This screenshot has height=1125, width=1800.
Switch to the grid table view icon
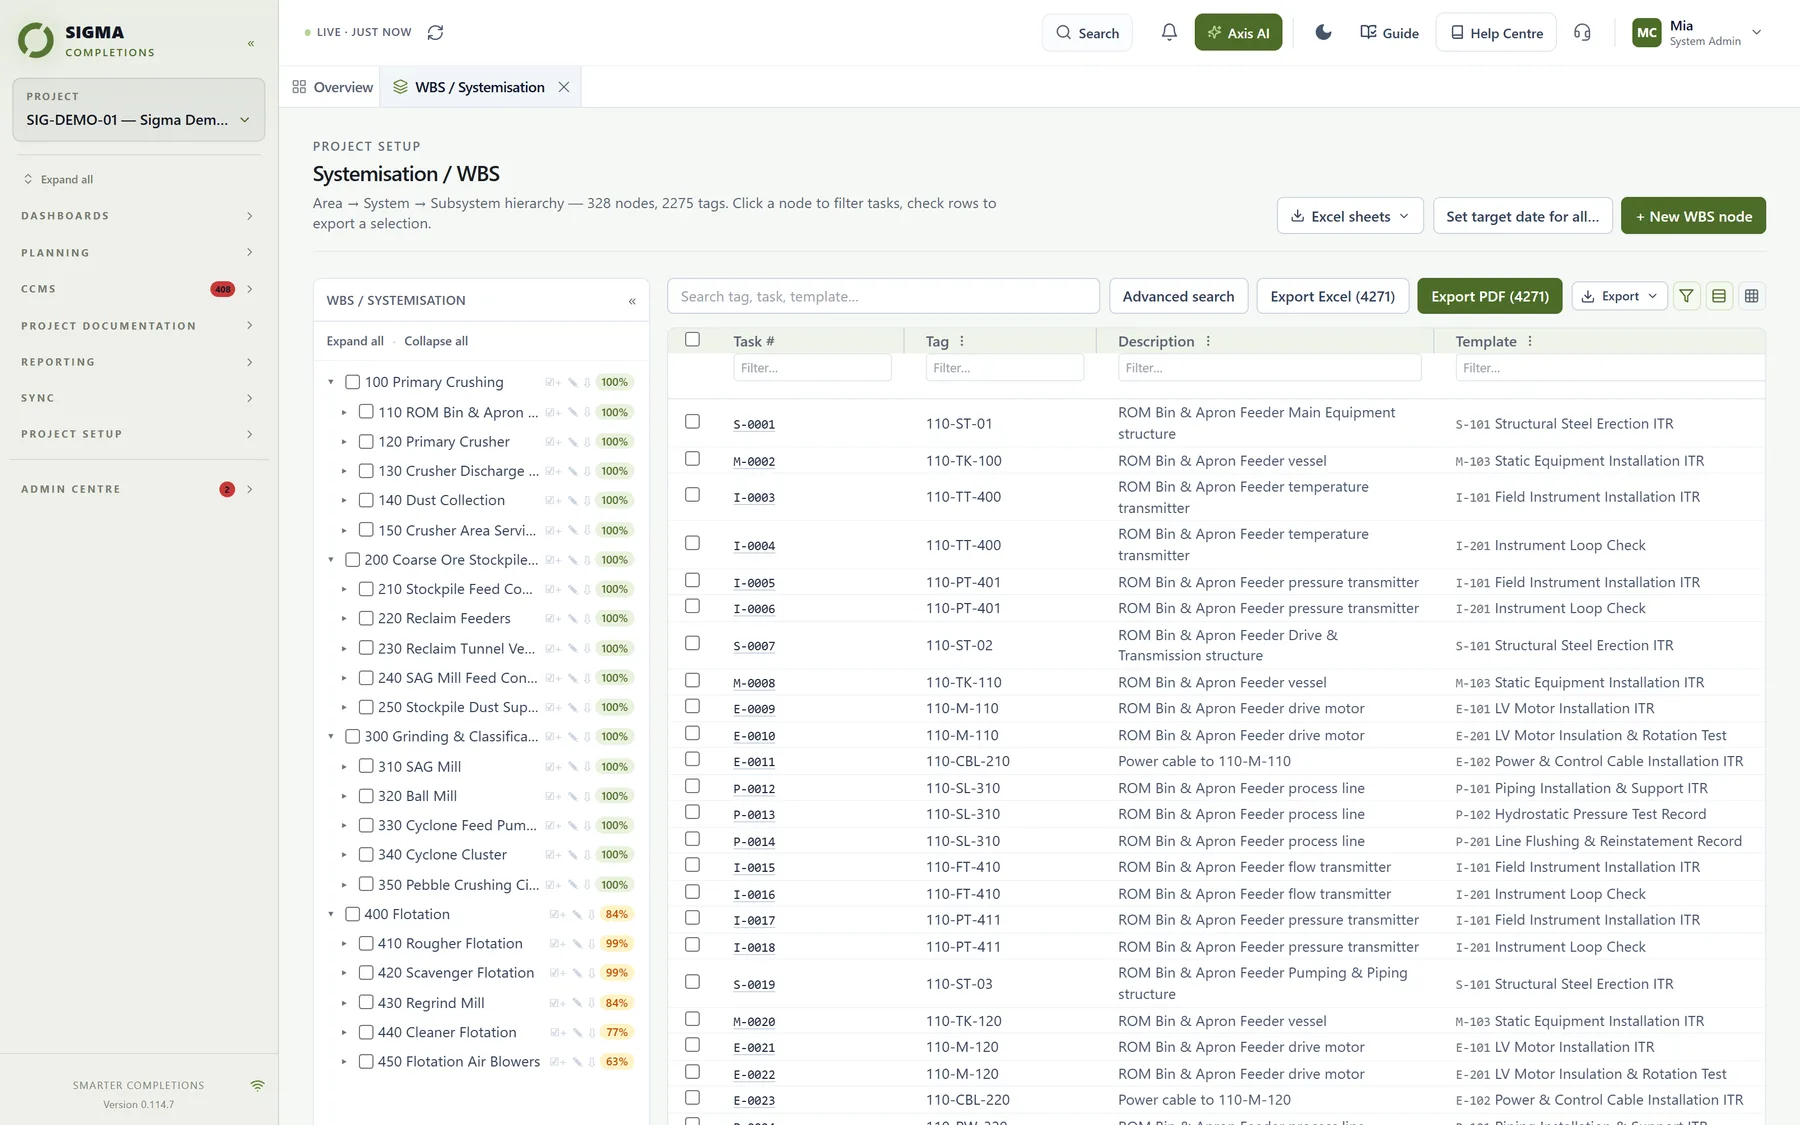pyautogui.click(x=1751, y=296)
